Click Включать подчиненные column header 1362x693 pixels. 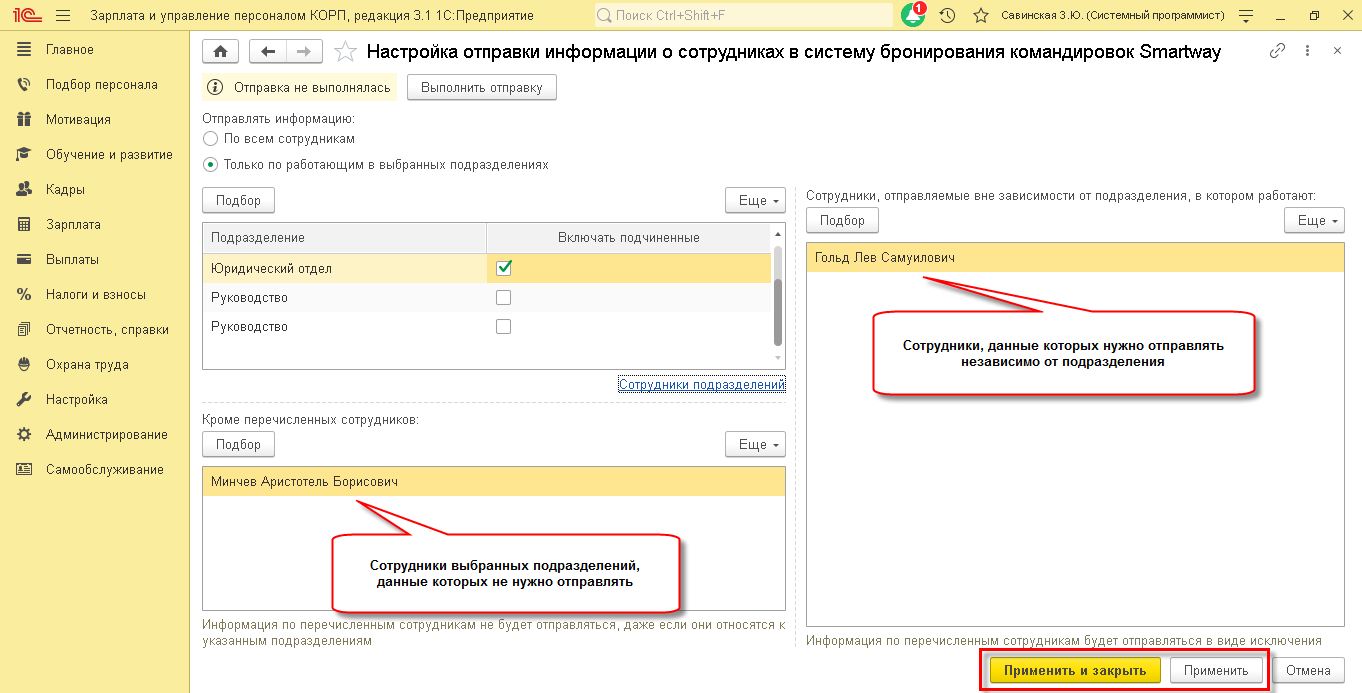628,238
